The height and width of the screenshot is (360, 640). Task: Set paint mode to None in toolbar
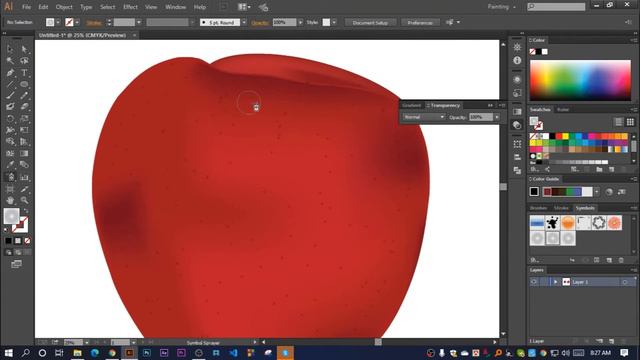click(27, 241)
